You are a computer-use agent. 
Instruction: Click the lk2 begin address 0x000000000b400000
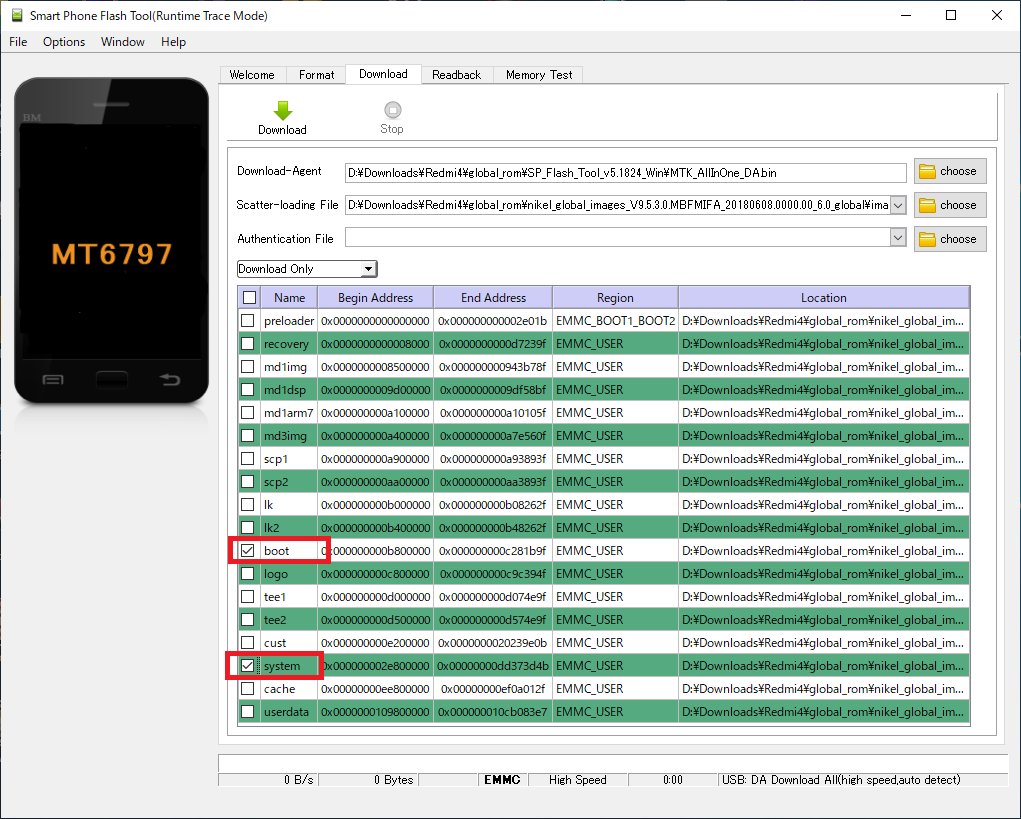[x=376, y=527]
